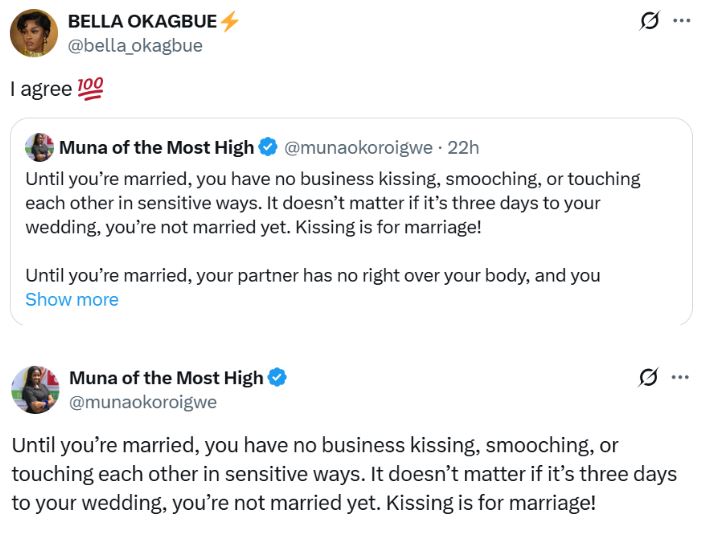
Task: Click the bold author name on the lower post
Action: click(165, 377)
